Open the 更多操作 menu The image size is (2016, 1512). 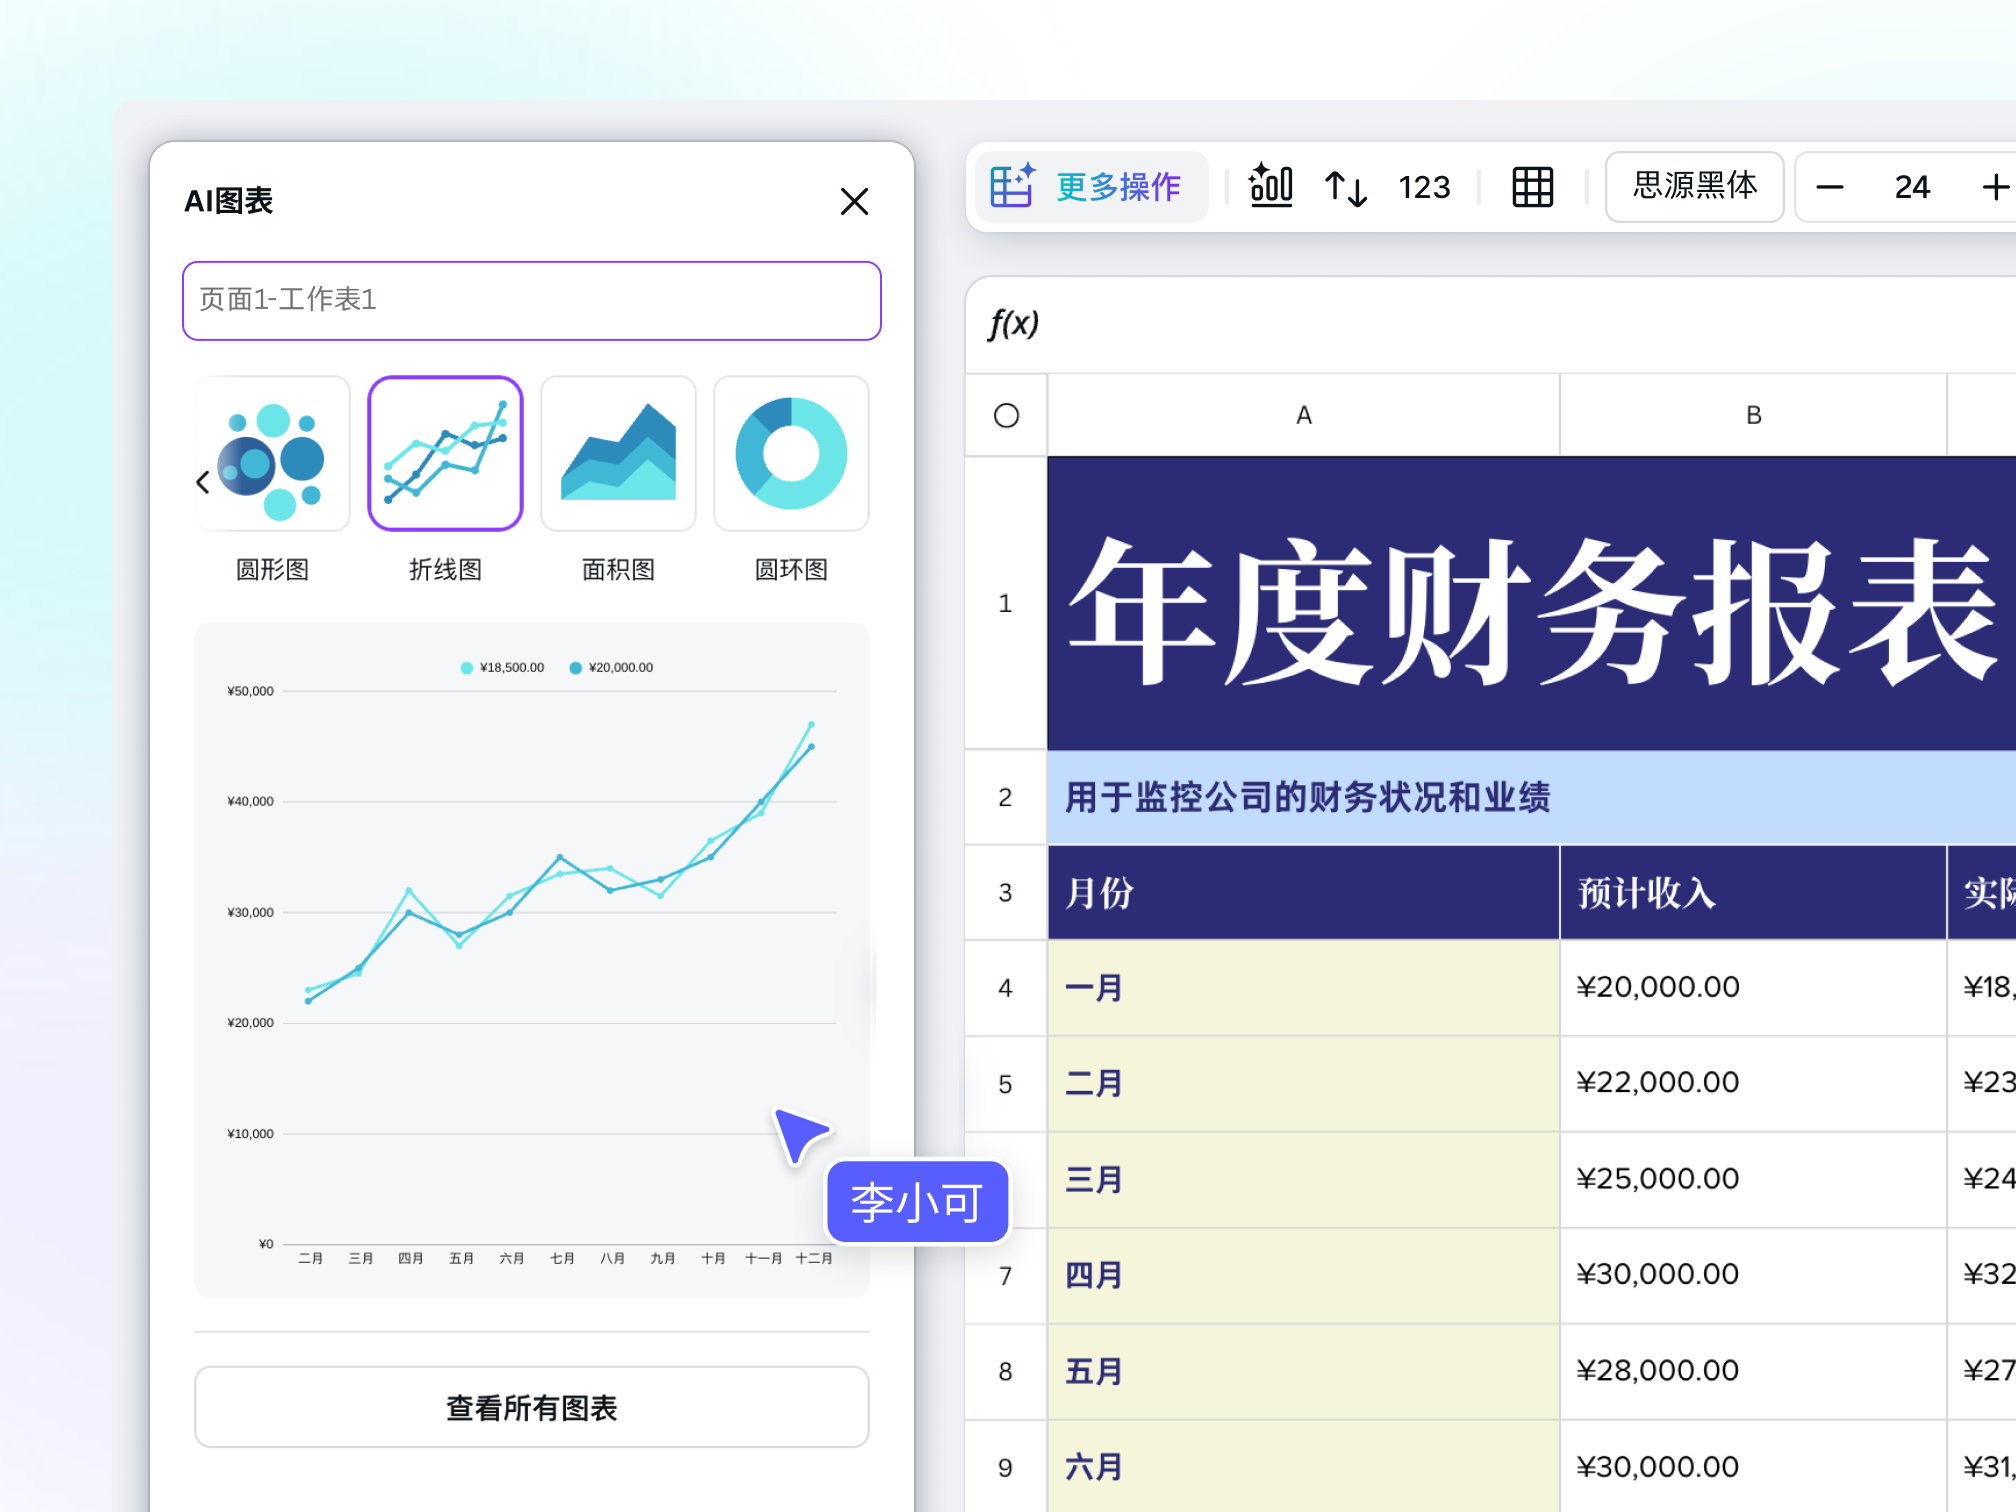click(1091, 187)
